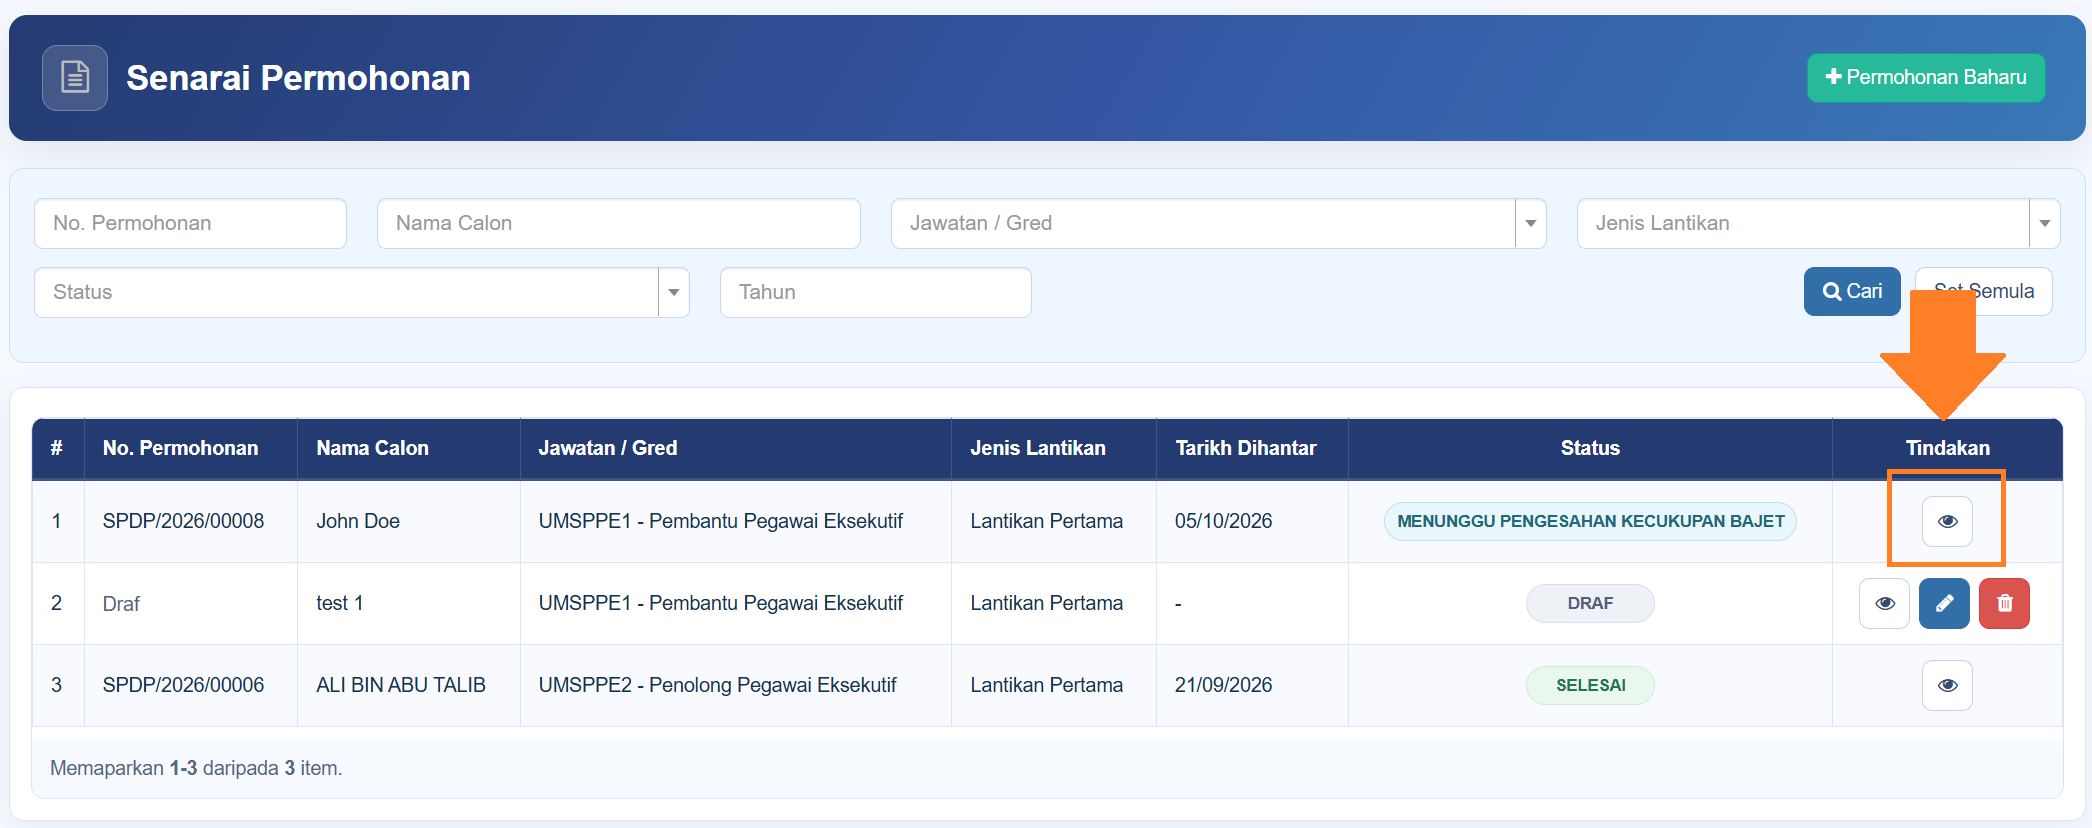Click into the Tahun input field
The image size is (2092, 828).
(875, 292)
